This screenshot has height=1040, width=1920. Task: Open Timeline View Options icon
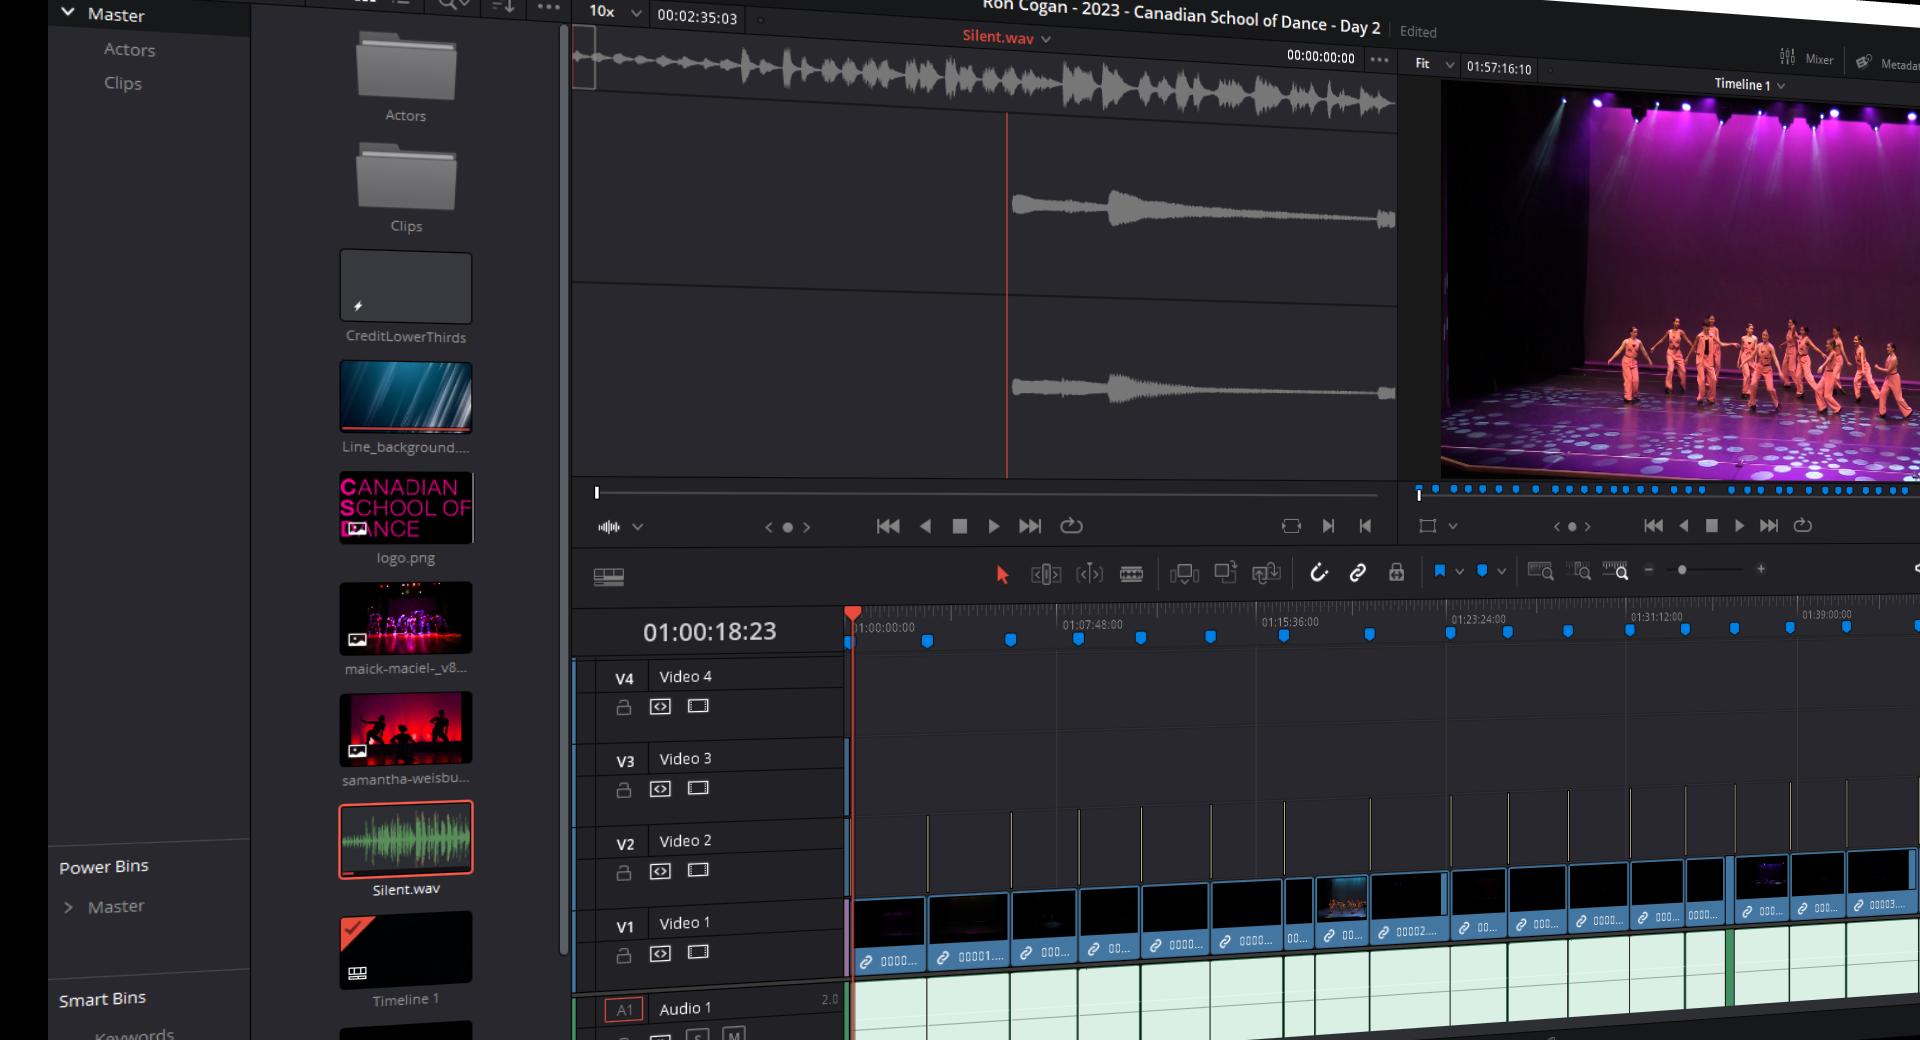(x=608, y=577)
